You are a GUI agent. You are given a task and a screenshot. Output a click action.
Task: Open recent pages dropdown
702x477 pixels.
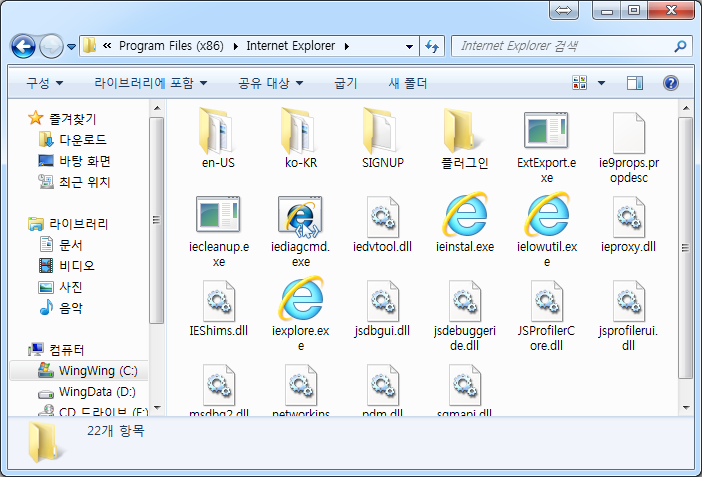tap(71, 46)
